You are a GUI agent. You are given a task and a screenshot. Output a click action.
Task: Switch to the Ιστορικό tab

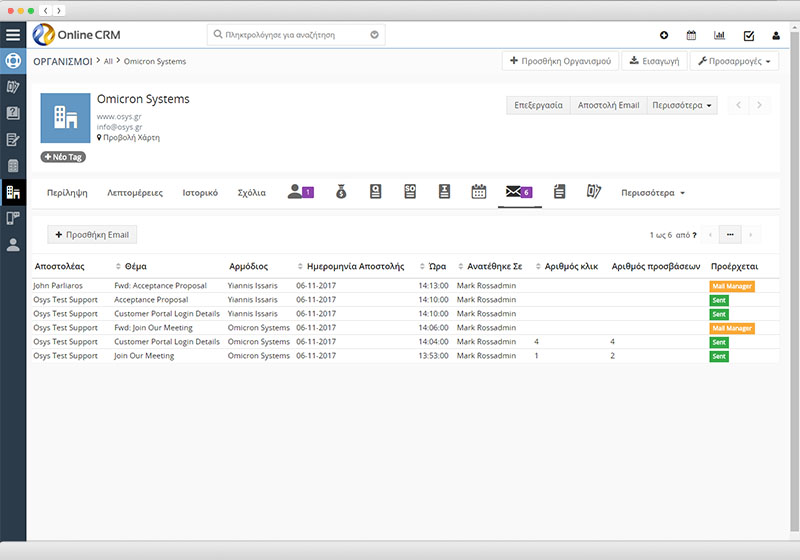tap(200, 193)
